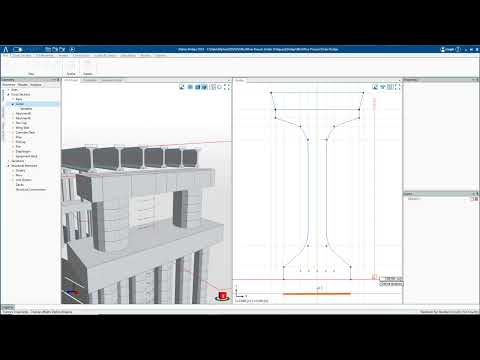The width and height of the screenshot is (480, 360).
Task: Close the Properties panel on the right
Action: (477, 80)
